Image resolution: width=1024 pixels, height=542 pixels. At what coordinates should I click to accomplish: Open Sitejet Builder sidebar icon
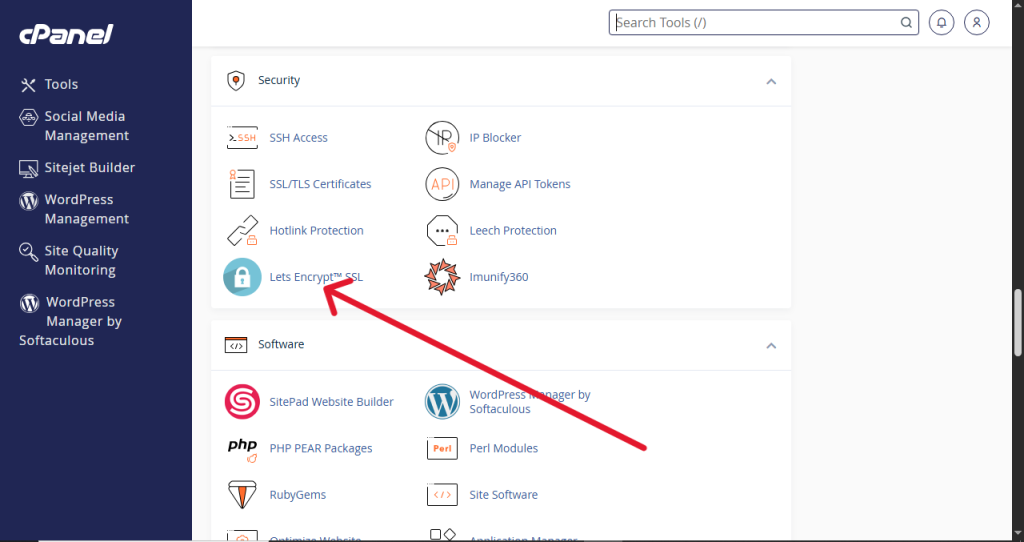coord(28,168)
